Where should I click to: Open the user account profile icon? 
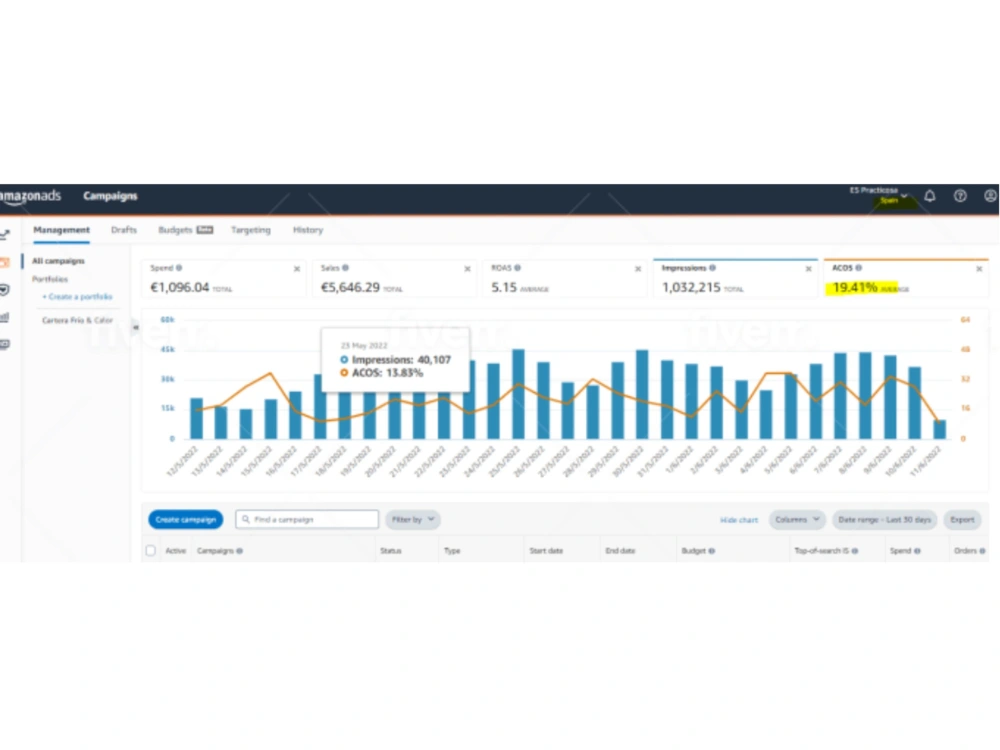coord(990,196)
